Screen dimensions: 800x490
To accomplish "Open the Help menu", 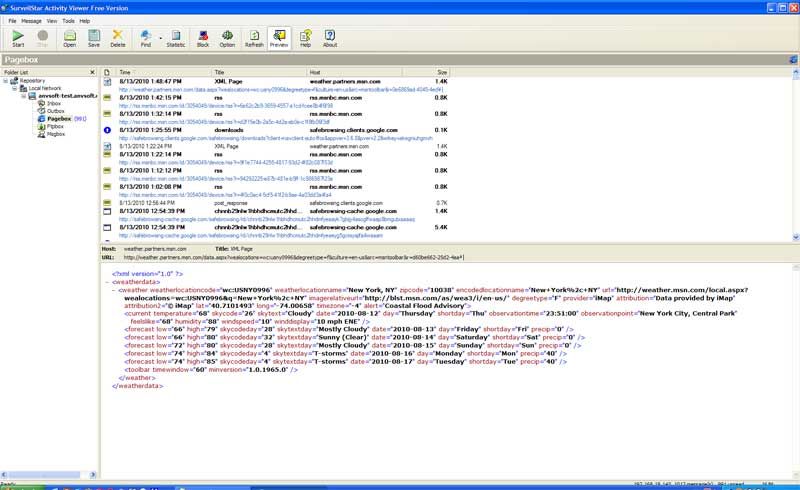I will 85,21.
